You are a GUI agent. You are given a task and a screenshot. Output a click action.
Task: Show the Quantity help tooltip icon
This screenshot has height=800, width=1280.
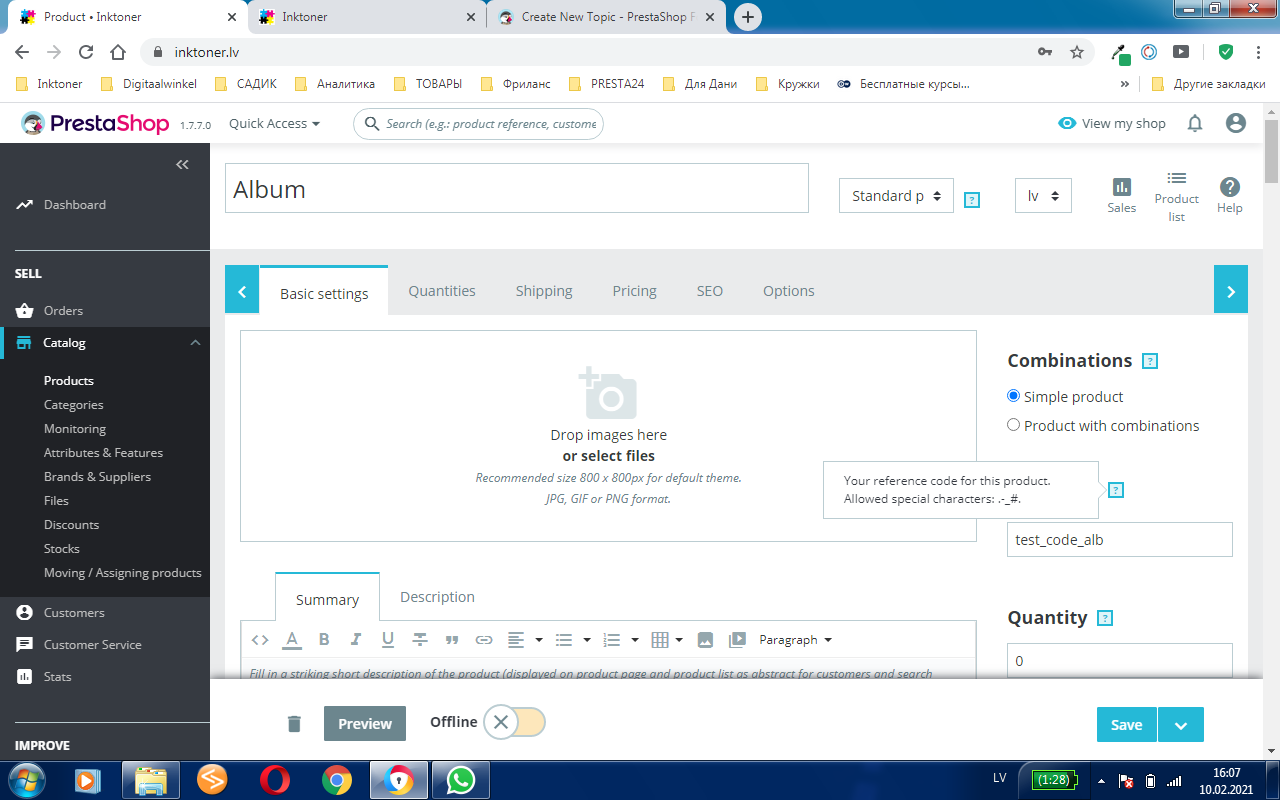tap(1105, 618)
